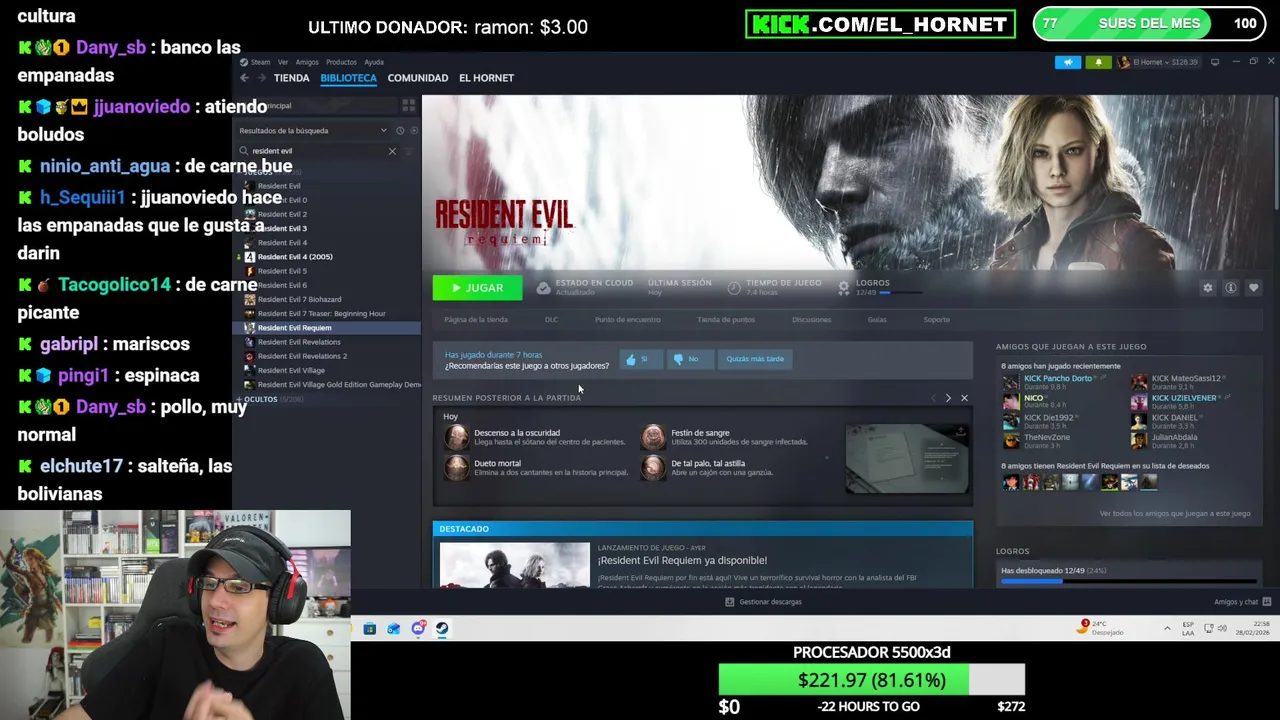The width and height of the screenshot is (1280, 720).
Task: Open the Steam menu
Action: click(260, 62)
